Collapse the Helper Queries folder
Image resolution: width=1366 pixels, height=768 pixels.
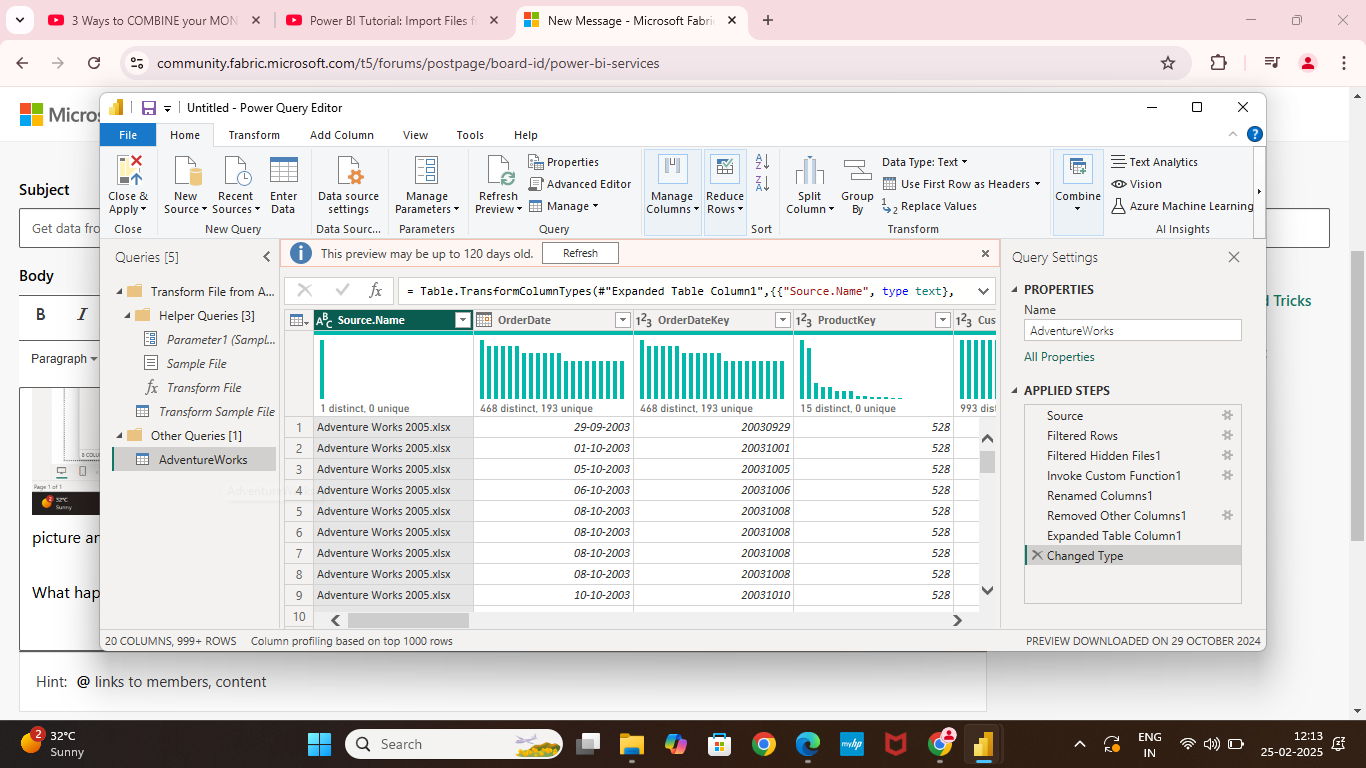pyautogui.click(x=127, y=316)
